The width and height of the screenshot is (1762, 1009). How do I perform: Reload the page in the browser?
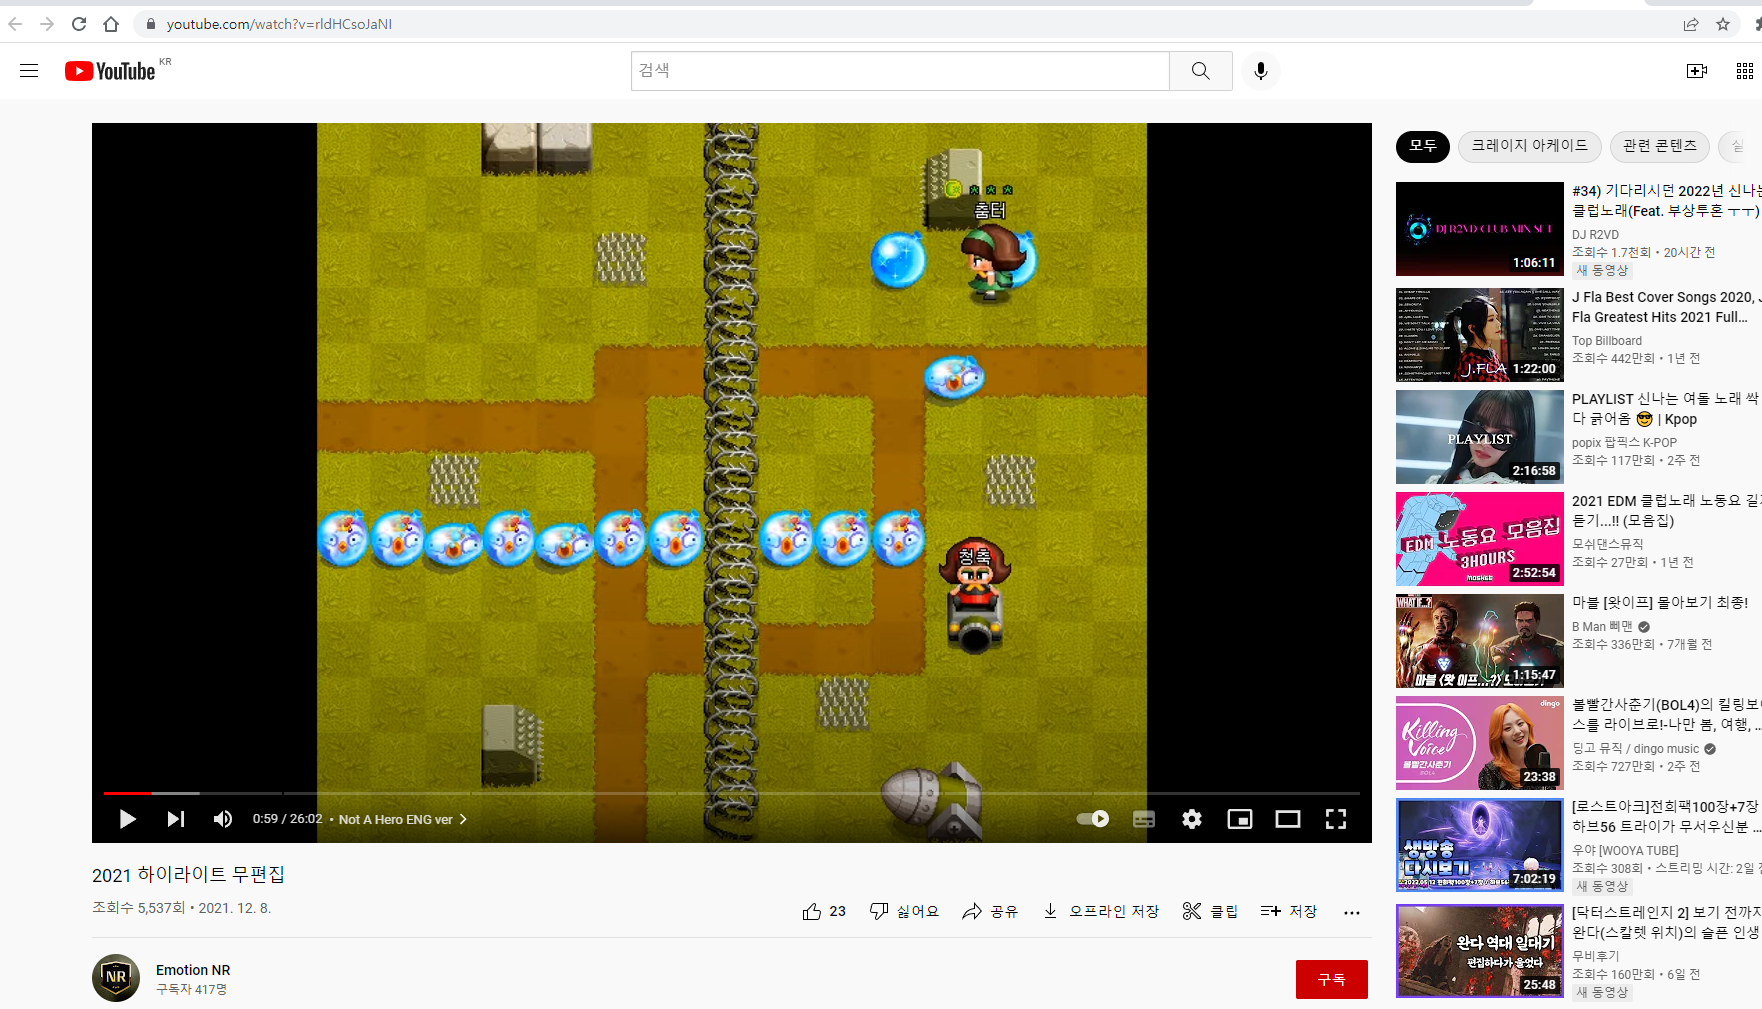tap(79, 24)
